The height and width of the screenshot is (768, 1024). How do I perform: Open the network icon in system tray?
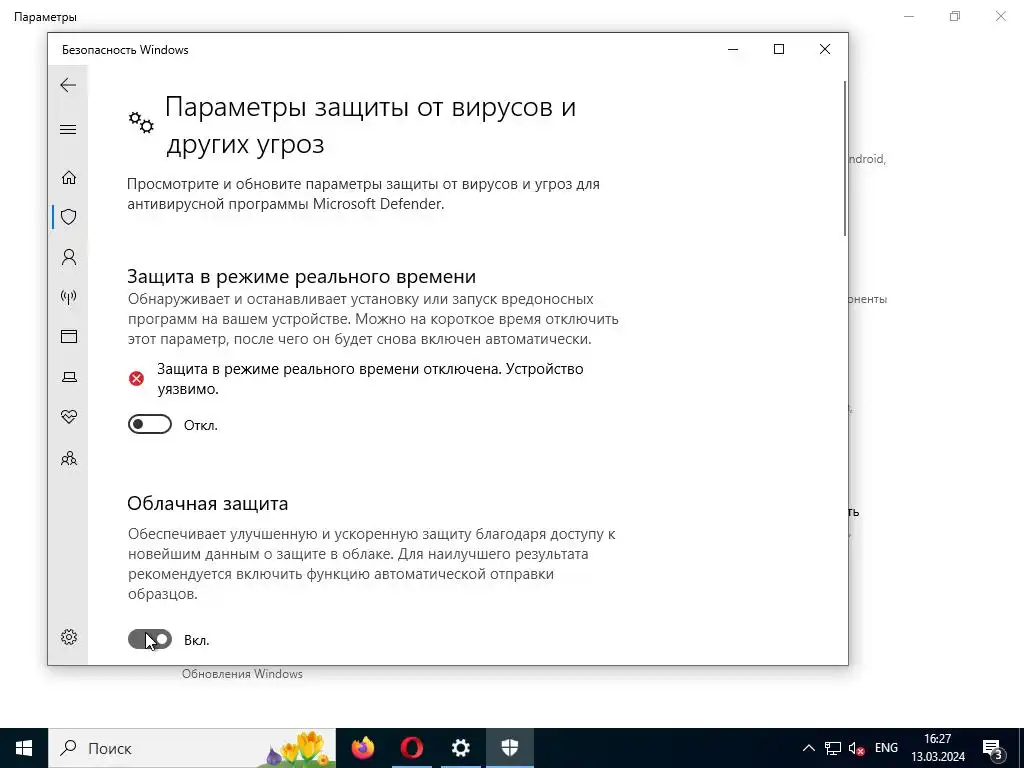(x=833, y=748)
